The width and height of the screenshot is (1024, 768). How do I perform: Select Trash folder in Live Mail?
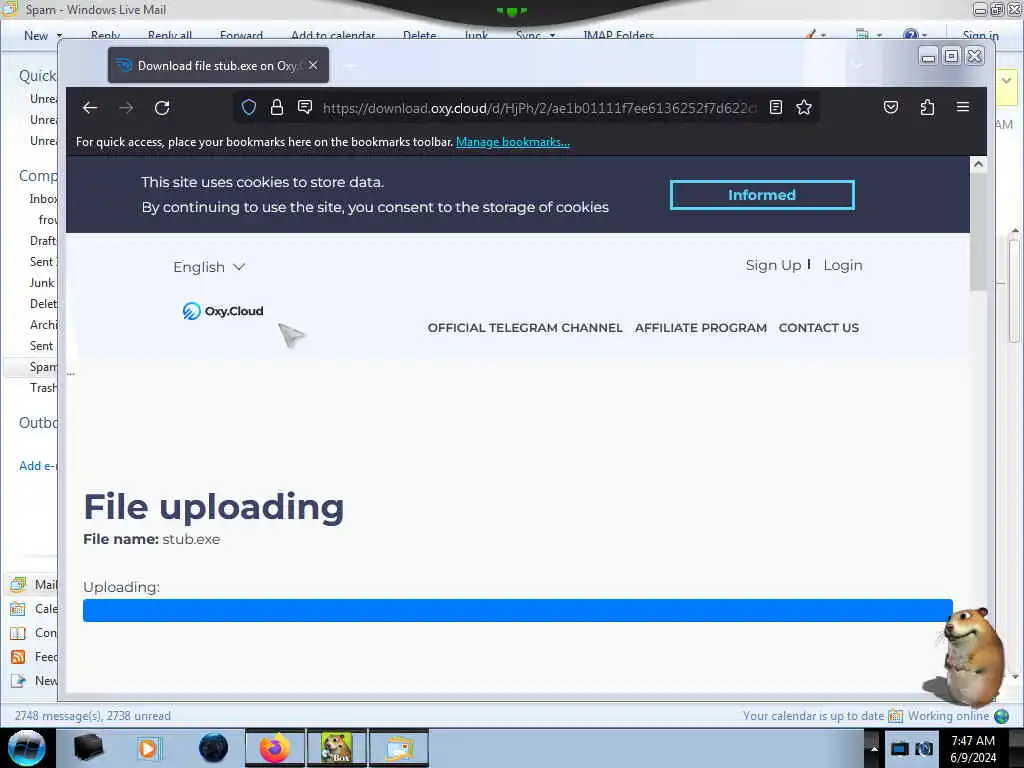coord(43,388)
